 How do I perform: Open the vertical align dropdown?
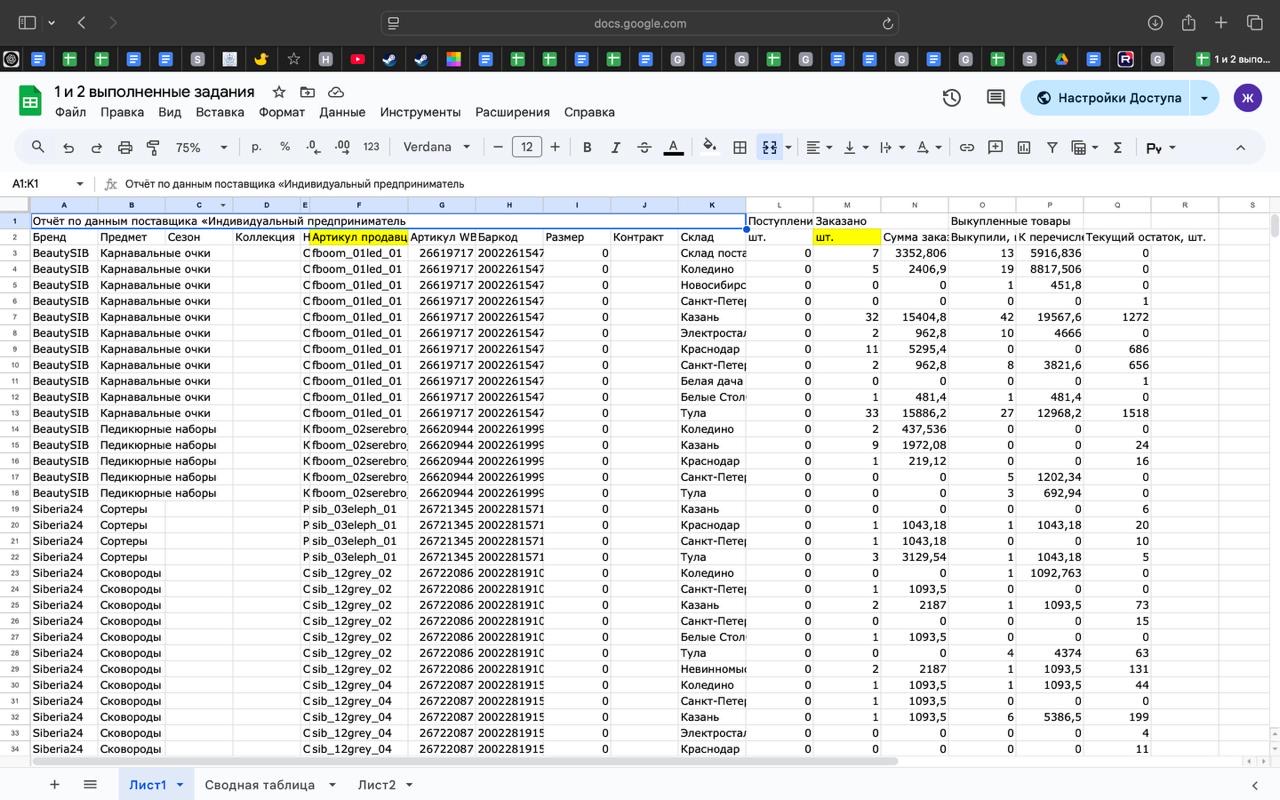click(855, 147)
